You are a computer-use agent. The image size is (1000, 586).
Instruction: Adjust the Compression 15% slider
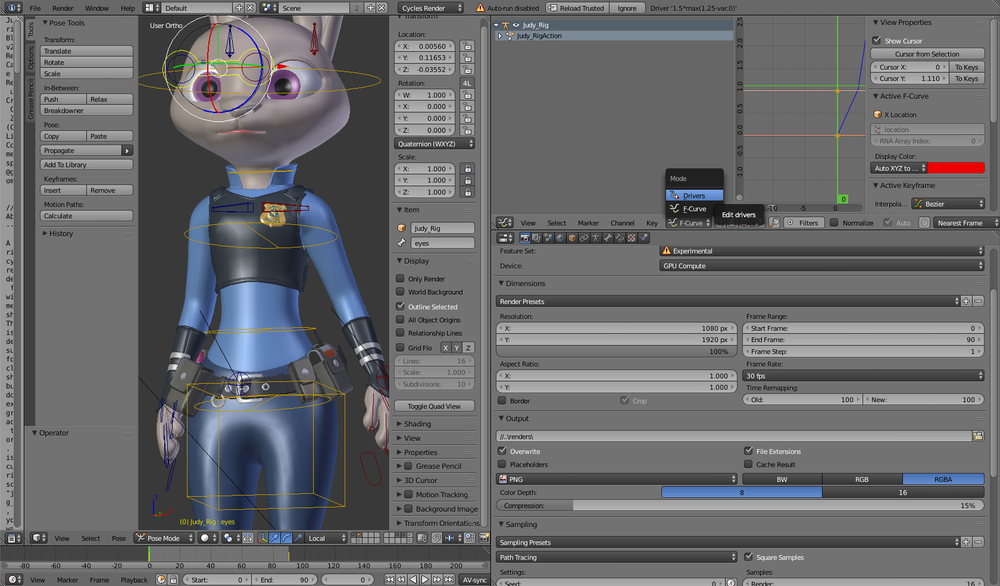(x=740, y=506)
